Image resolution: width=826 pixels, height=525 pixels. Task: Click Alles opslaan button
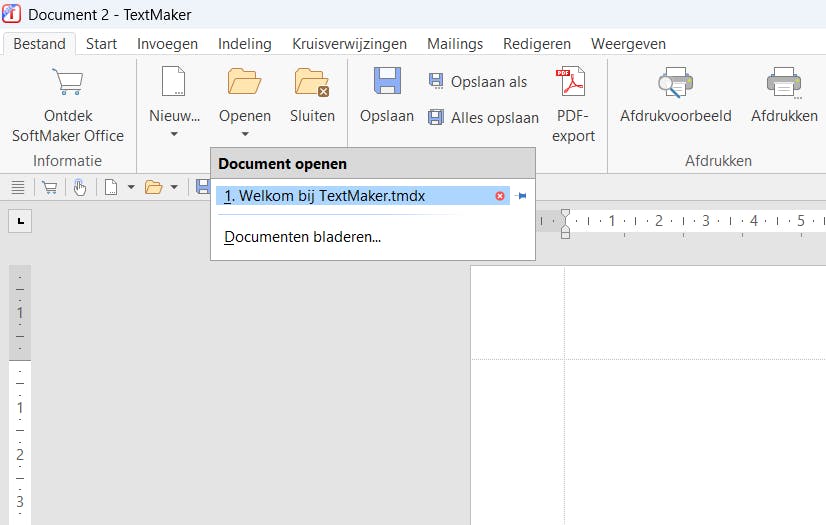(x=484, y=117)
